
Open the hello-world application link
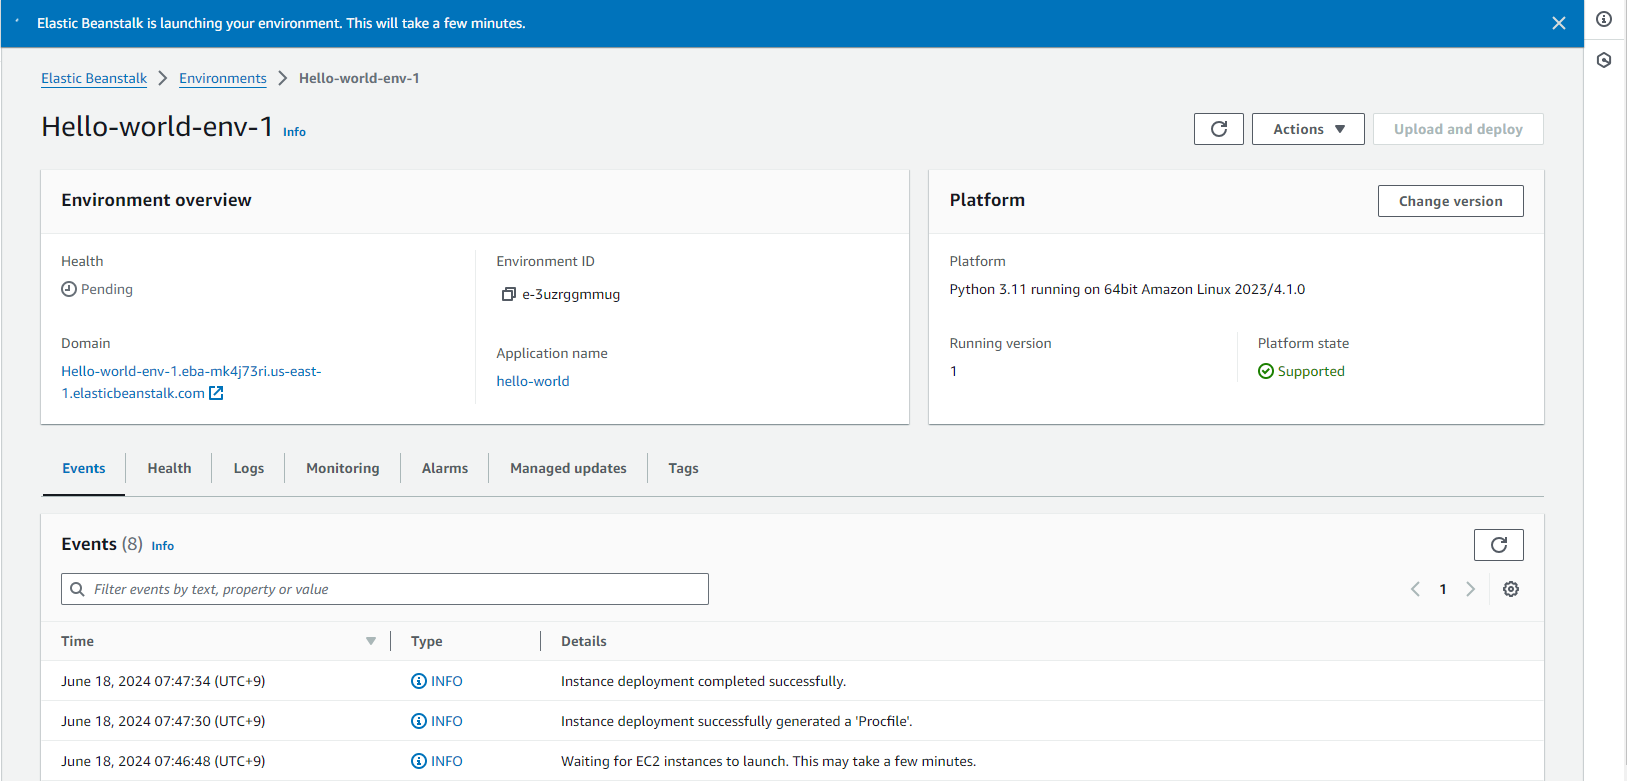point(533,381)
